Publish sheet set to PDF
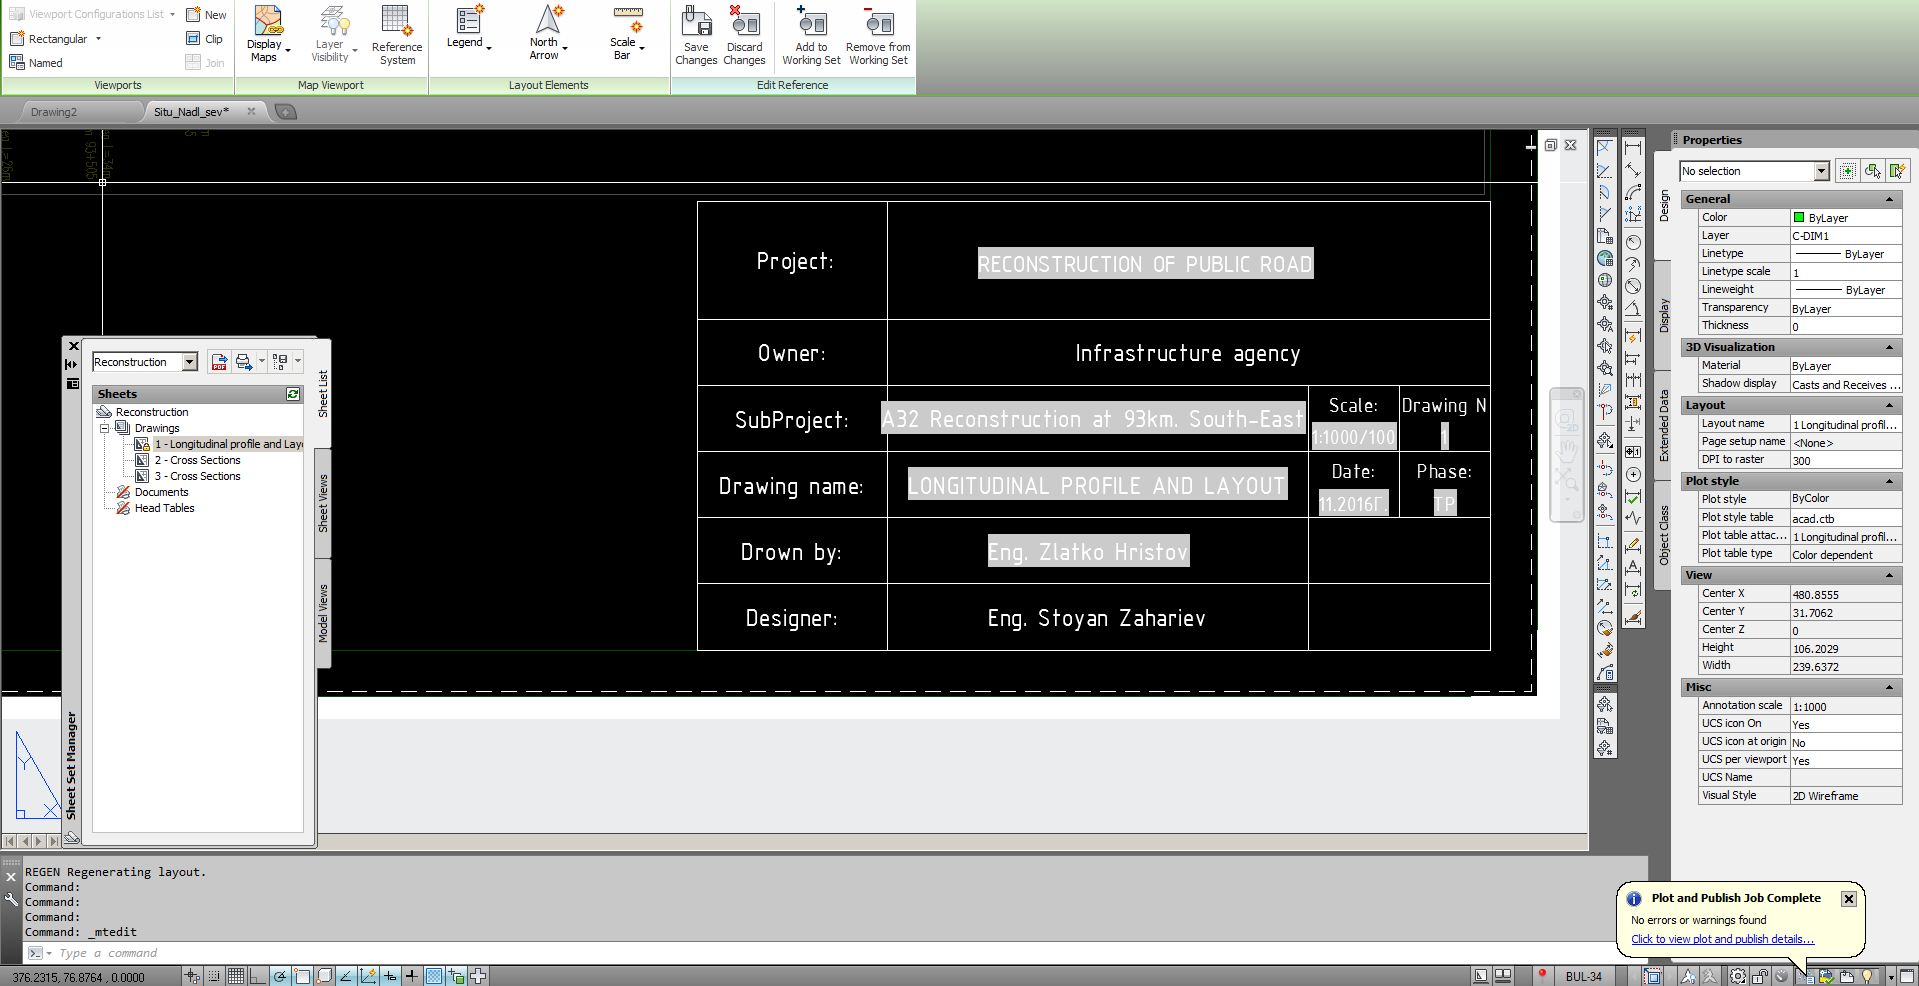 [219, 362]
